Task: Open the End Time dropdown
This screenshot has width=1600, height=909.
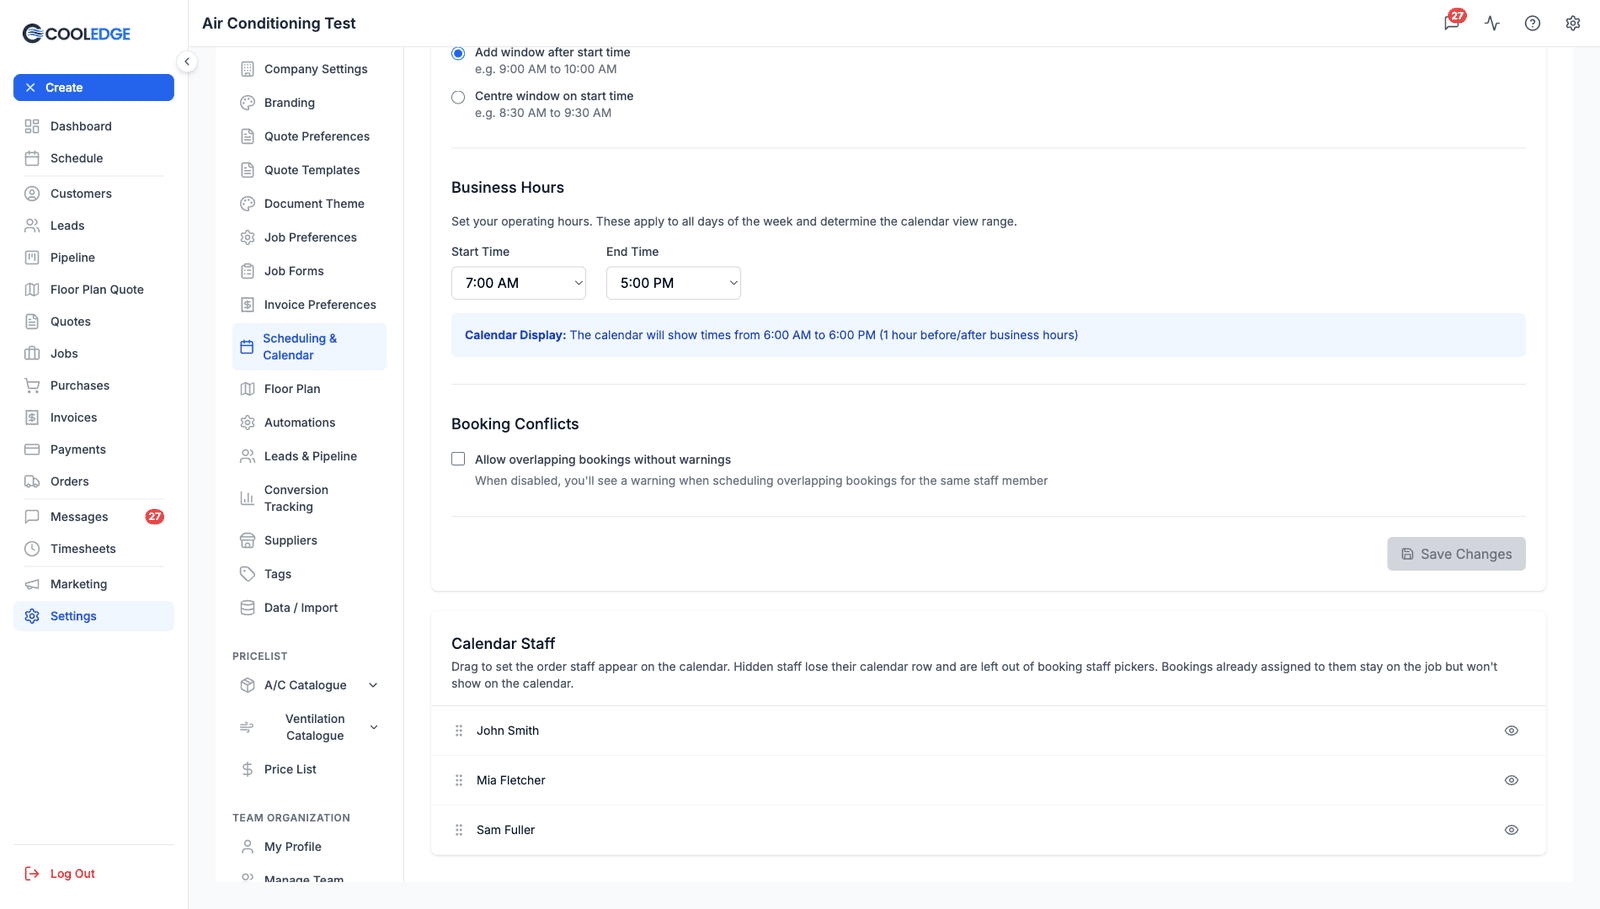Action: (673, 283)
